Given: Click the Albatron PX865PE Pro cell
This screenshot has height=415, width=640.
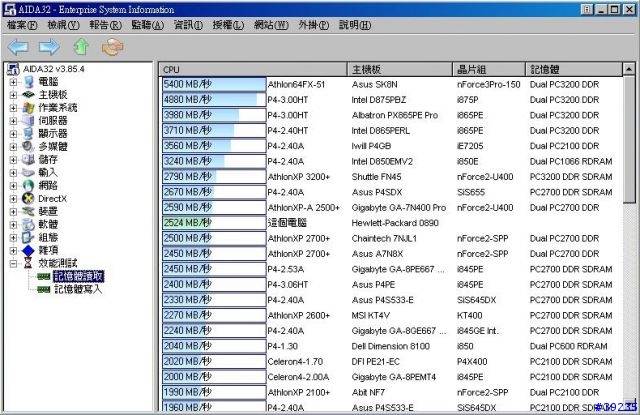Looking at the screenshot, I should (395, 115).
